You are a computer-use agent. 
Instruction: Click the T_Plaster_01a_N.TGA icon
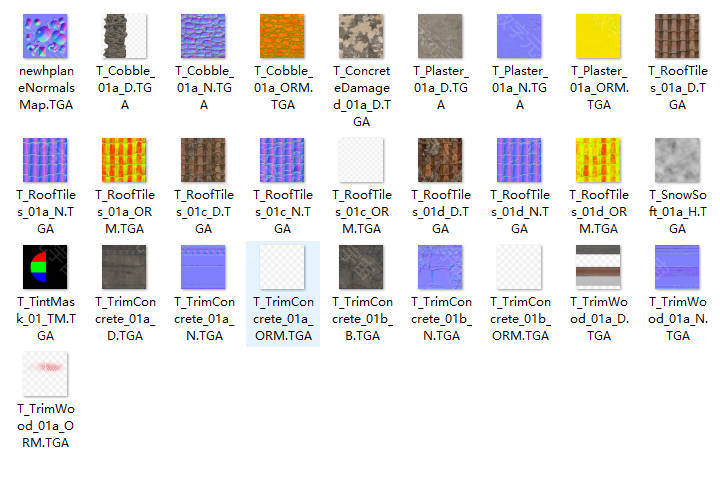[x=519, y=36]
